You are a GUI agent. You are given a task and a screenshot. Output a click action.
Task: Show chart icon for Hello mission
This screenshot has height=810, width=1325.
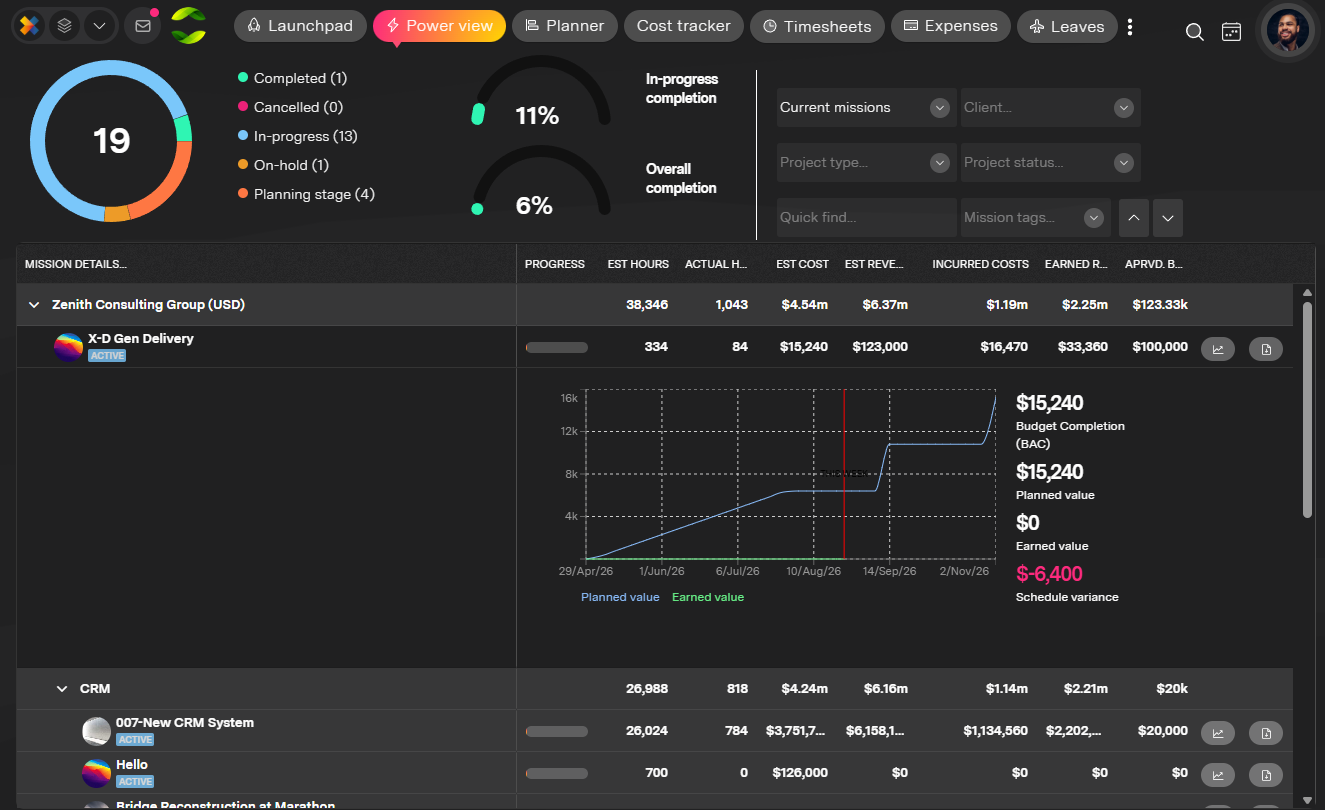tap(1218, 775)
